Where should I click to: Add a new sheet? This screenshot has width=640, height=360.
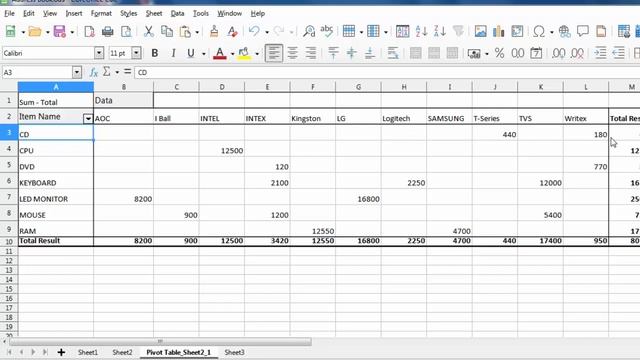61,352
